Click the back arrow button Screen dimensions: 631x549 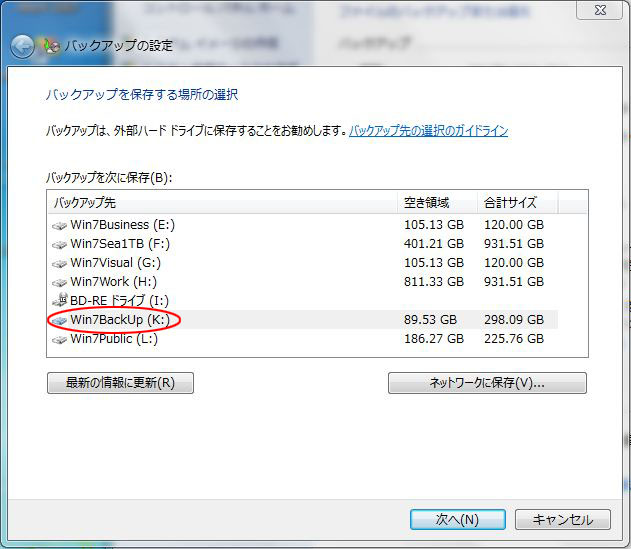22,47
